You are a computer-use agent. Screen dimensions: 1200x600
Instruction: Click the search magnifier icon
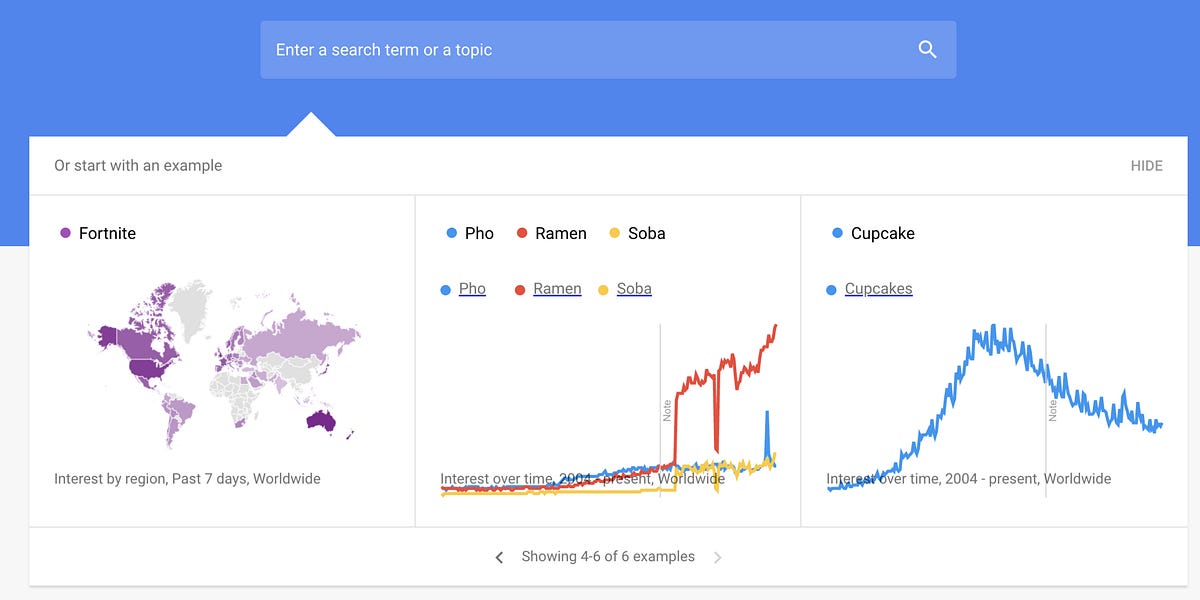[925, 48]
